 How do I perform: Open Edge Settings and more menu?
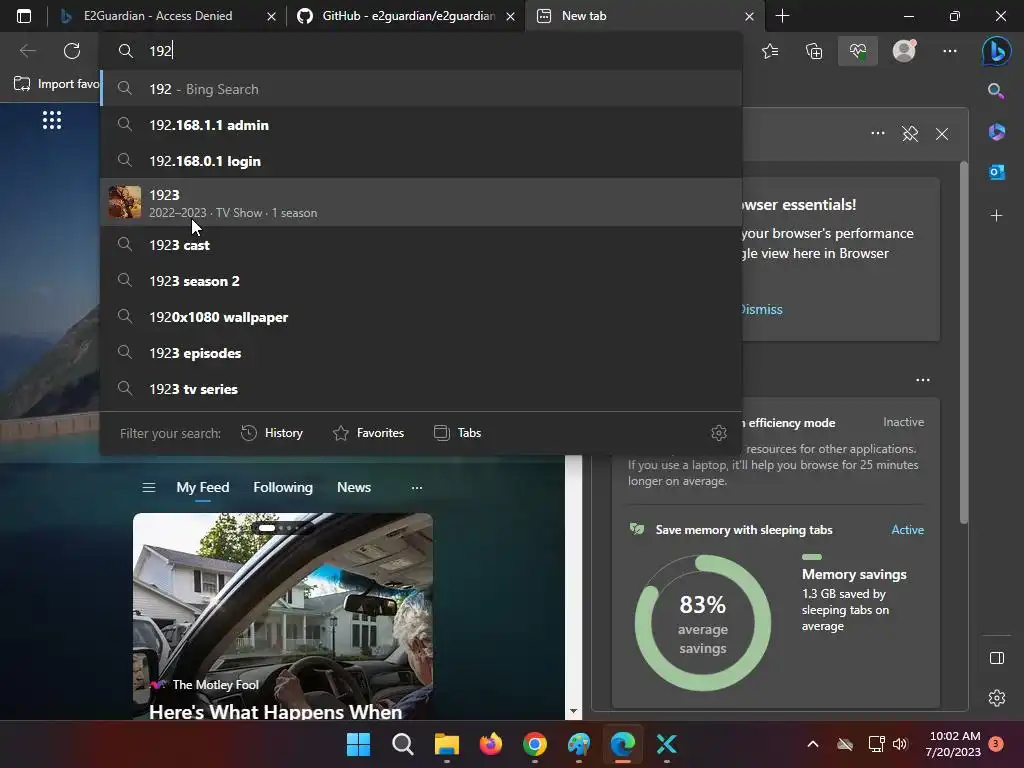tap(950, 51)
